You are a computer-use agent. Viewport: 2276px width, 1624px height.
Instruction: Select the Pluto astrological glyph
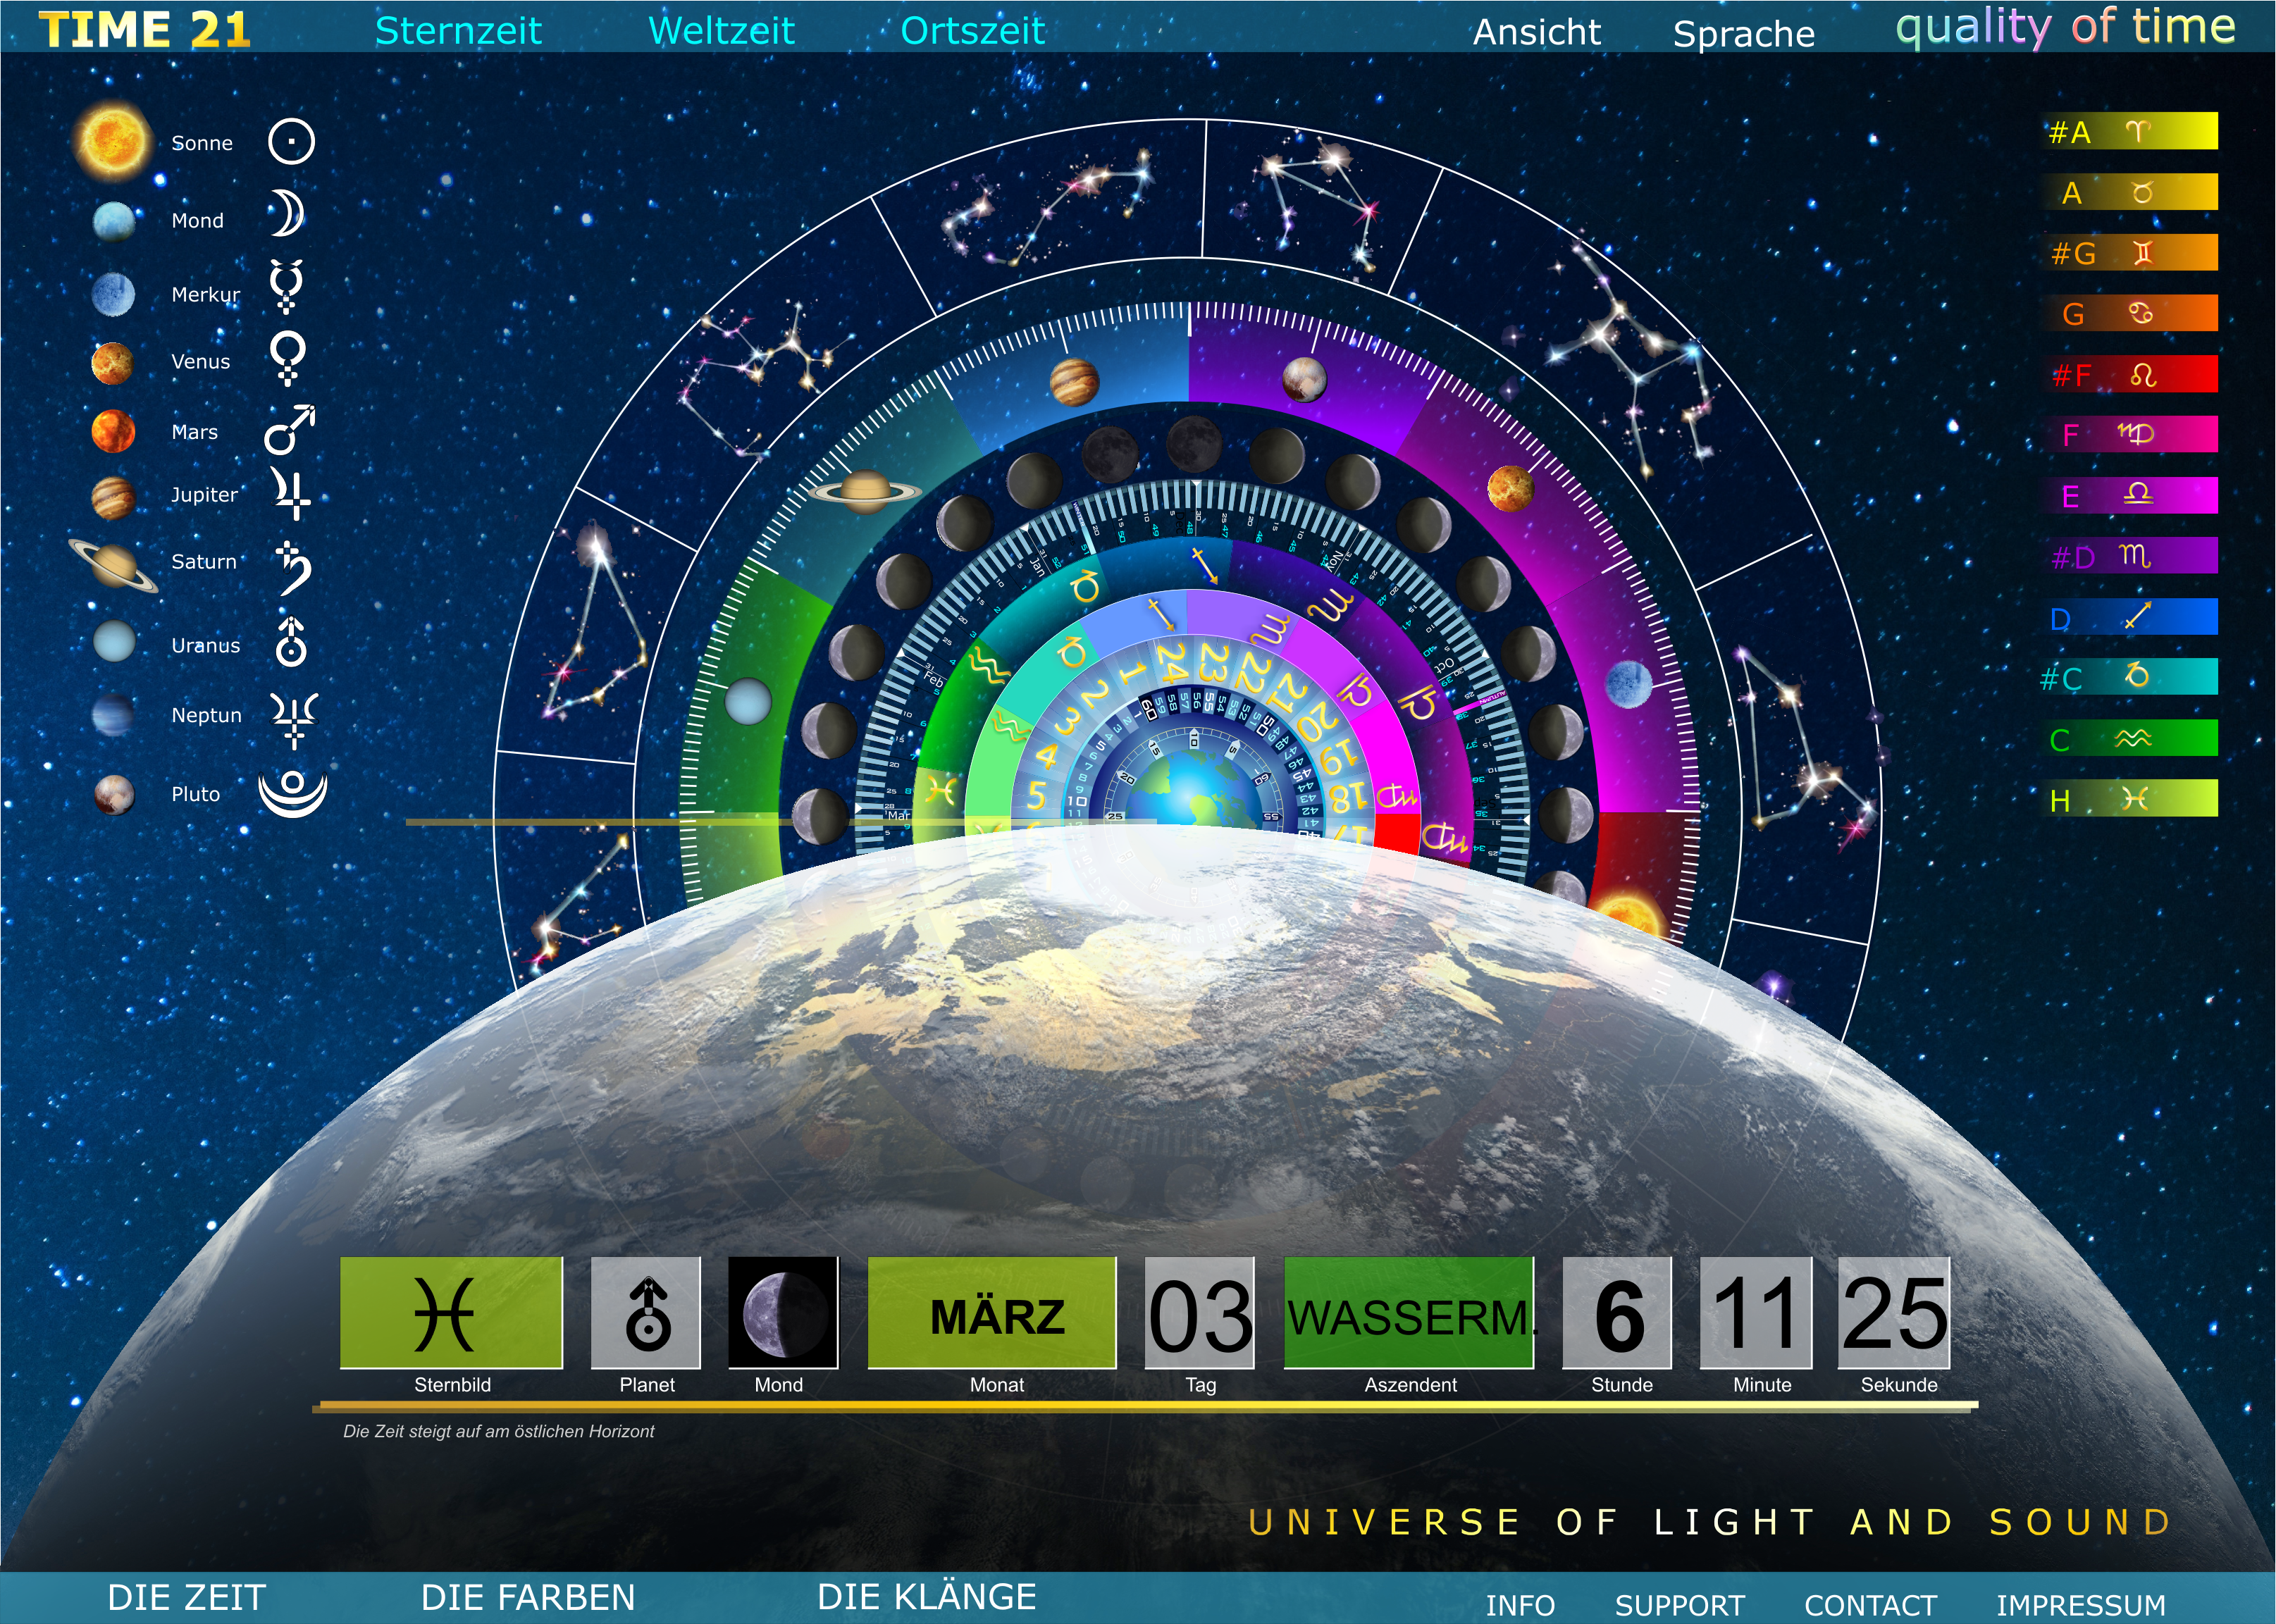[x=293, y=794]
